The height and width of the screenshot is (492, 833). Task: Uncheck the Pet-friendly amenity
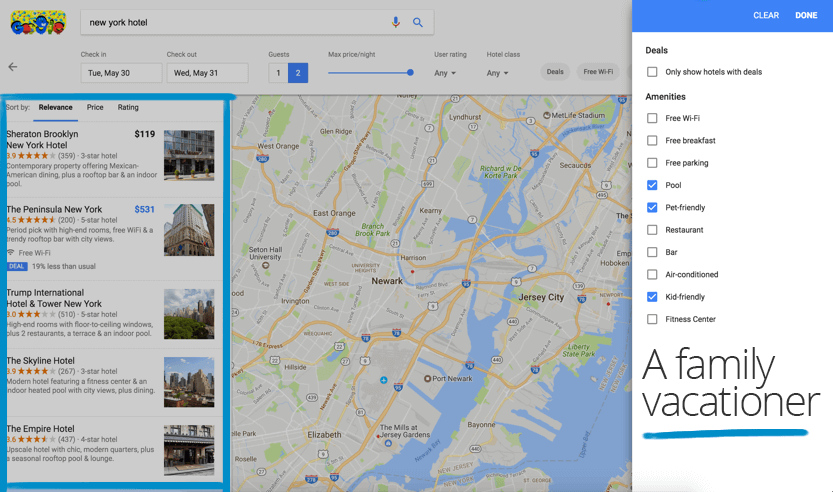tap(652, 207)
